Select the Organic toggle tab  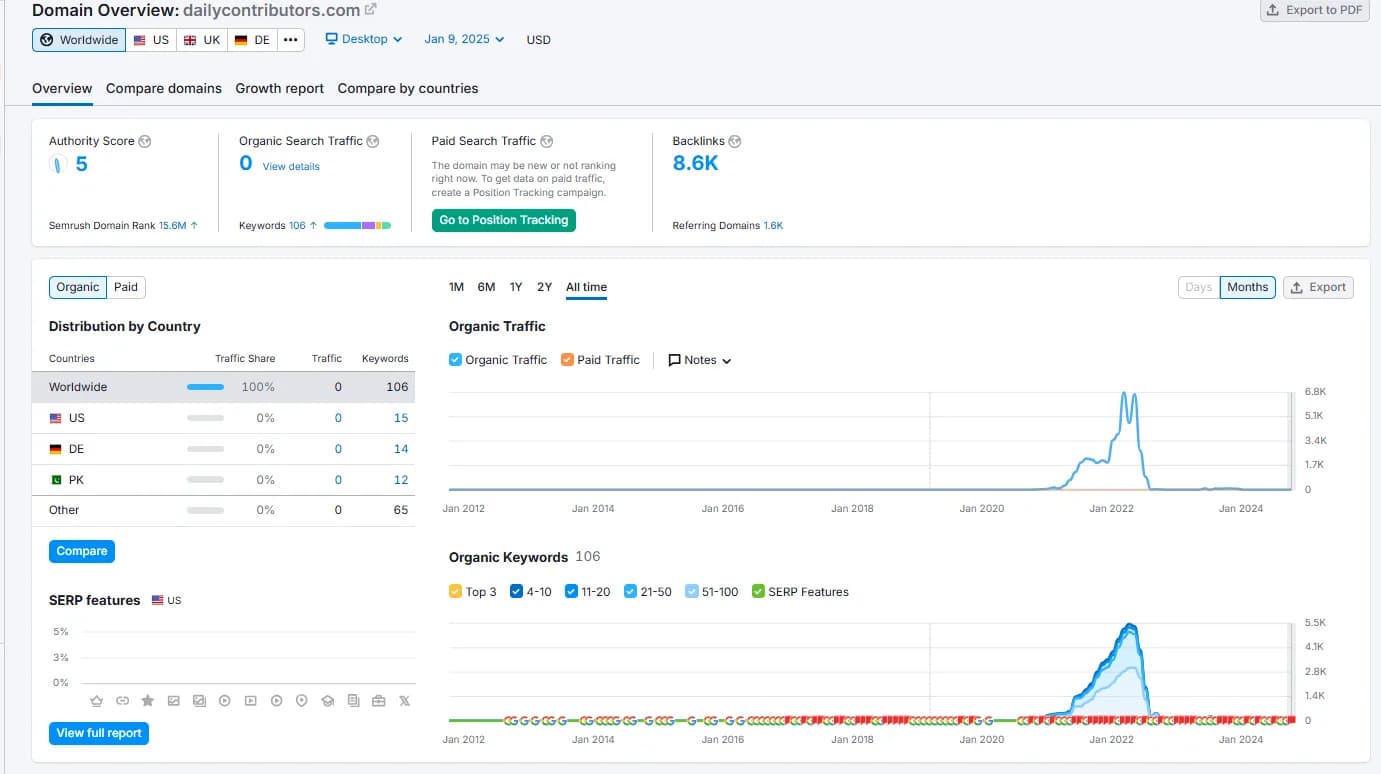78,287
